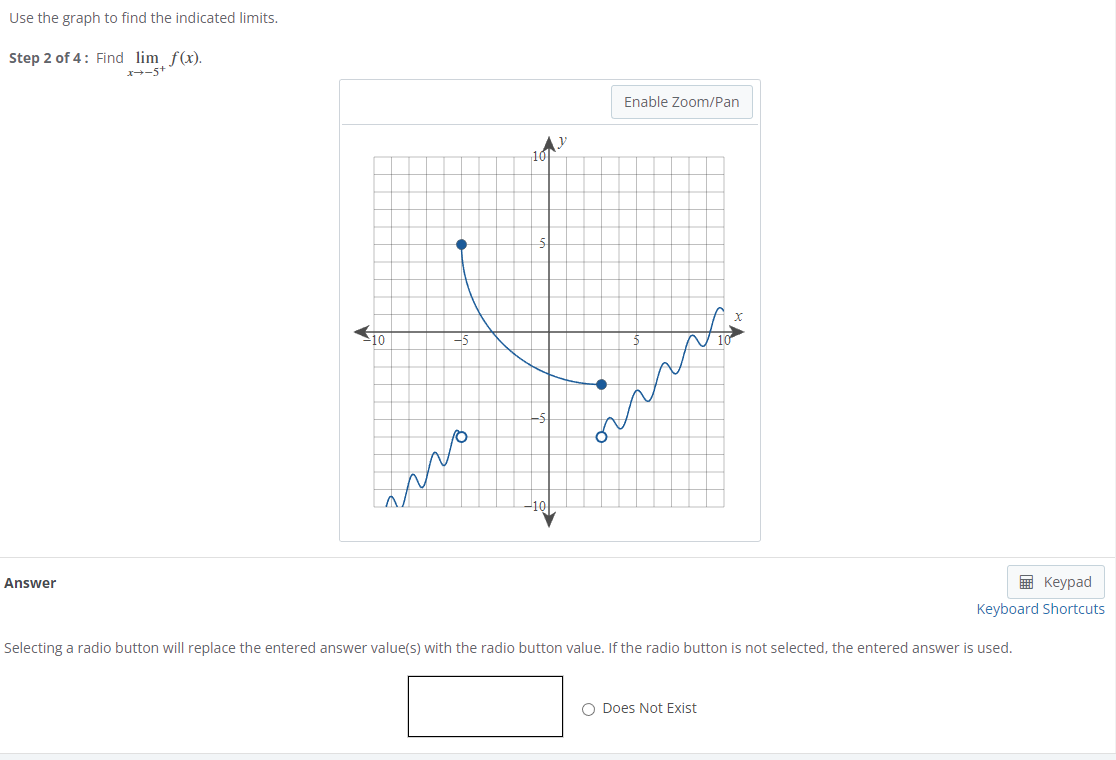Click the right arrowhead of the x-axis
Viewport: 1116px width, 760px height.
(734, 330)
